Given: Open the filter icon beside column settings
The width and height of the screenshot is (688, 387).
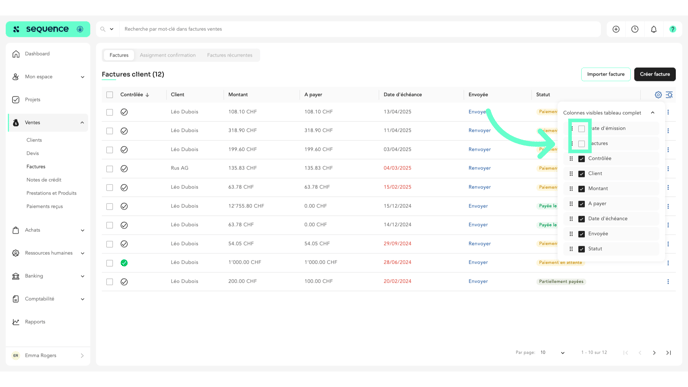Looking at the screenshot, I should 669,95.
